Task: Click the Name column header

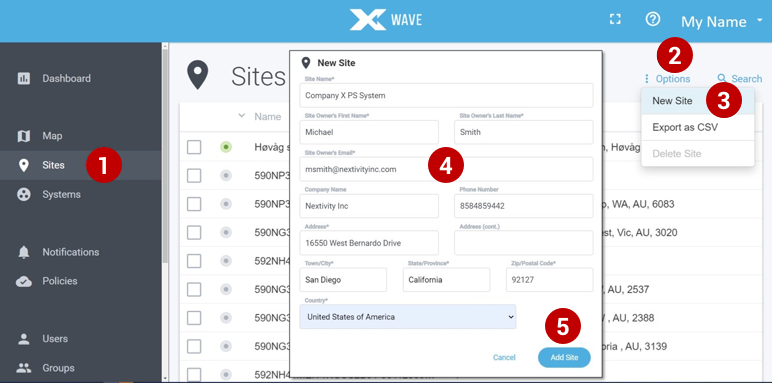Action: click(267, 117)
